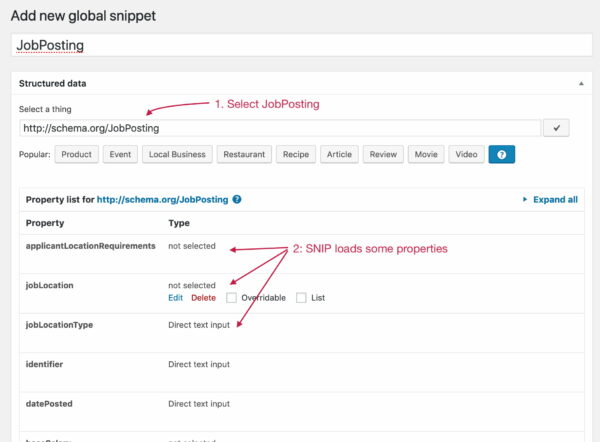
Task: Click the Select a thing URL field
Action: coord(280,128)
